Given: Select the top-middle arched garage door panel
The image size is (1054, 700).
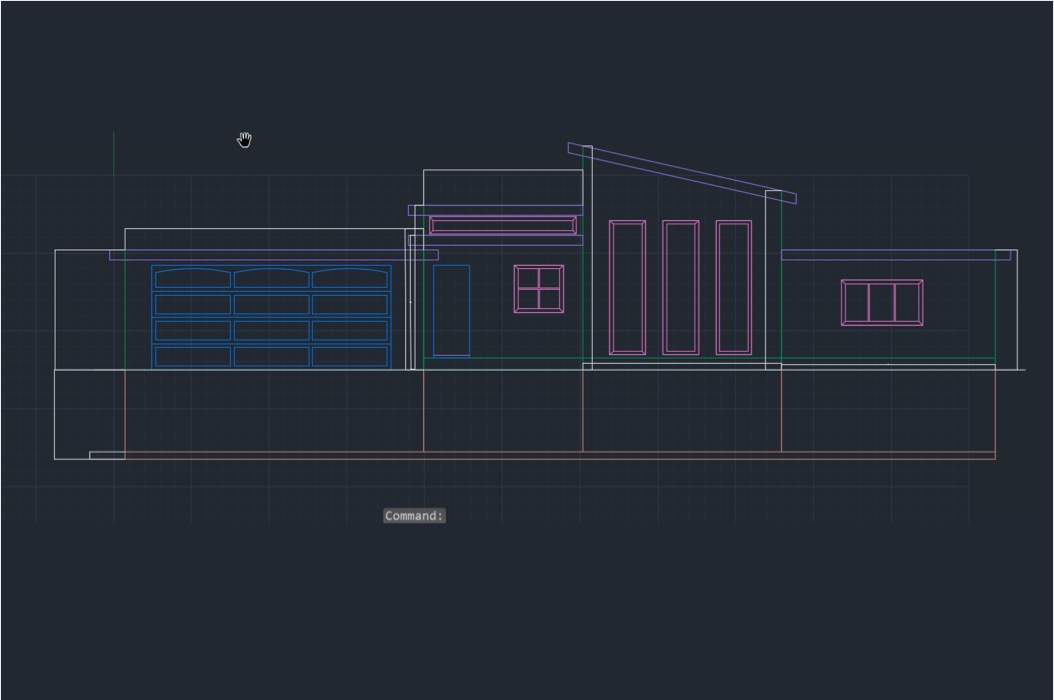Looking at the screenshot, I should pyautogui.click(x=271, y=278).
